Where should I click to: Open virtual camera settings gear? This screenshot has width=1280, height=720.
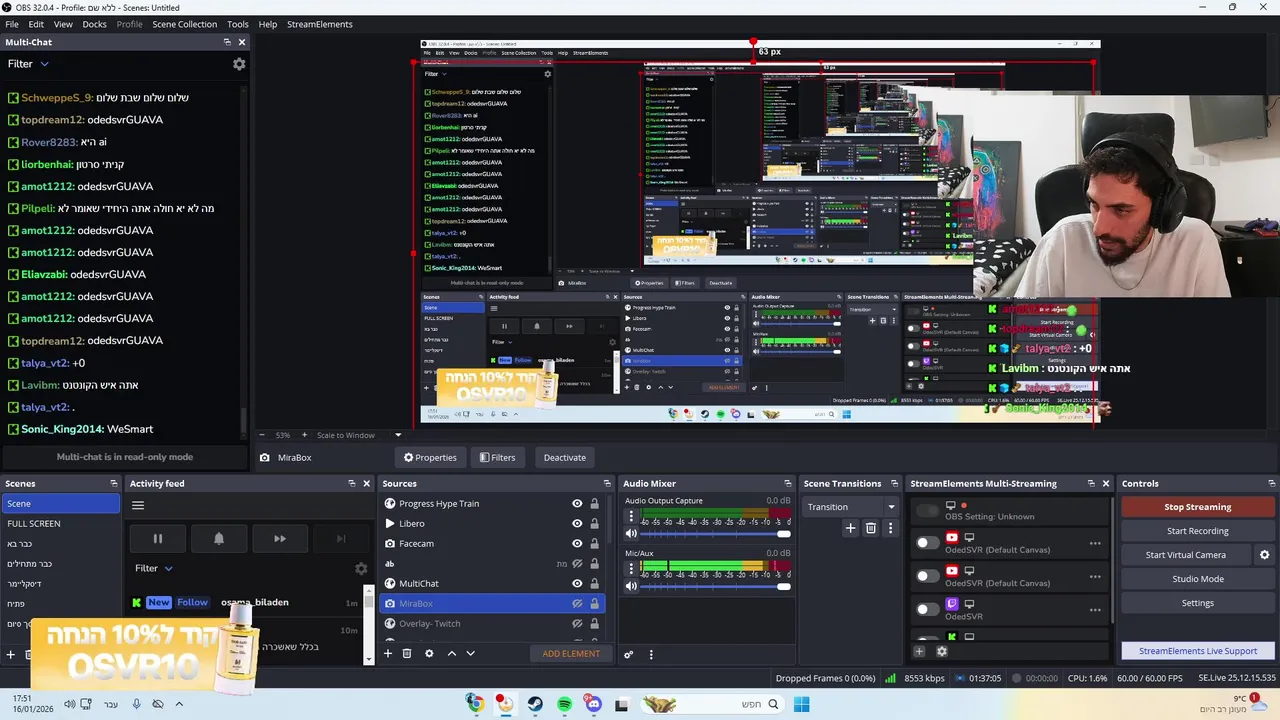(x=1264, y=555)
